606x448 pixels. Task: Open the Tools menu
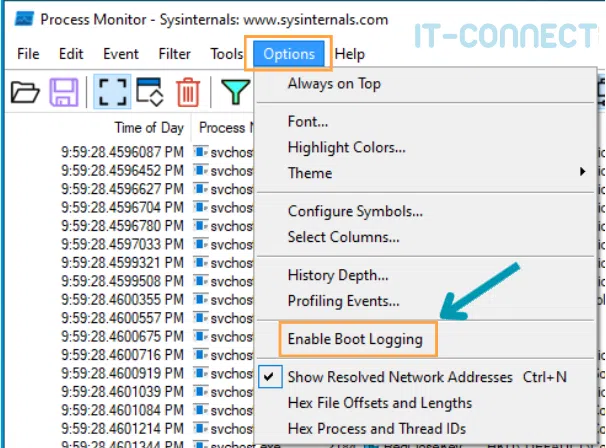tap(226, 54)
